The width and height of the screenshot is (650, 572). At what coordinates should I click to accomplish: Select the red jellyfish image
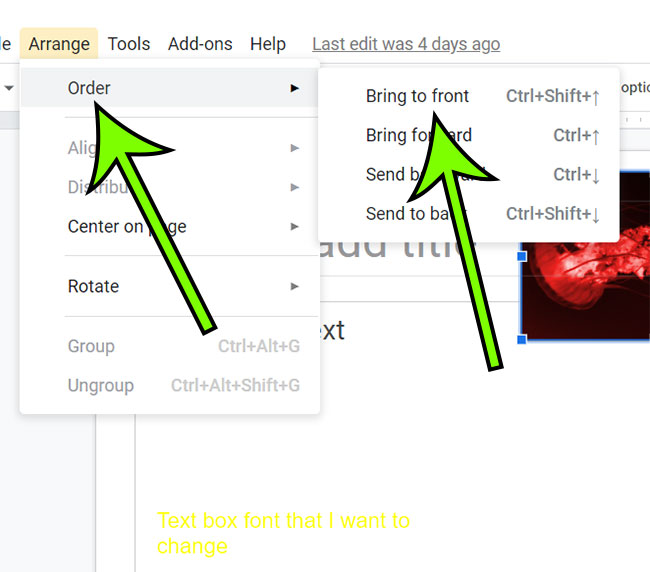[585, 256]
